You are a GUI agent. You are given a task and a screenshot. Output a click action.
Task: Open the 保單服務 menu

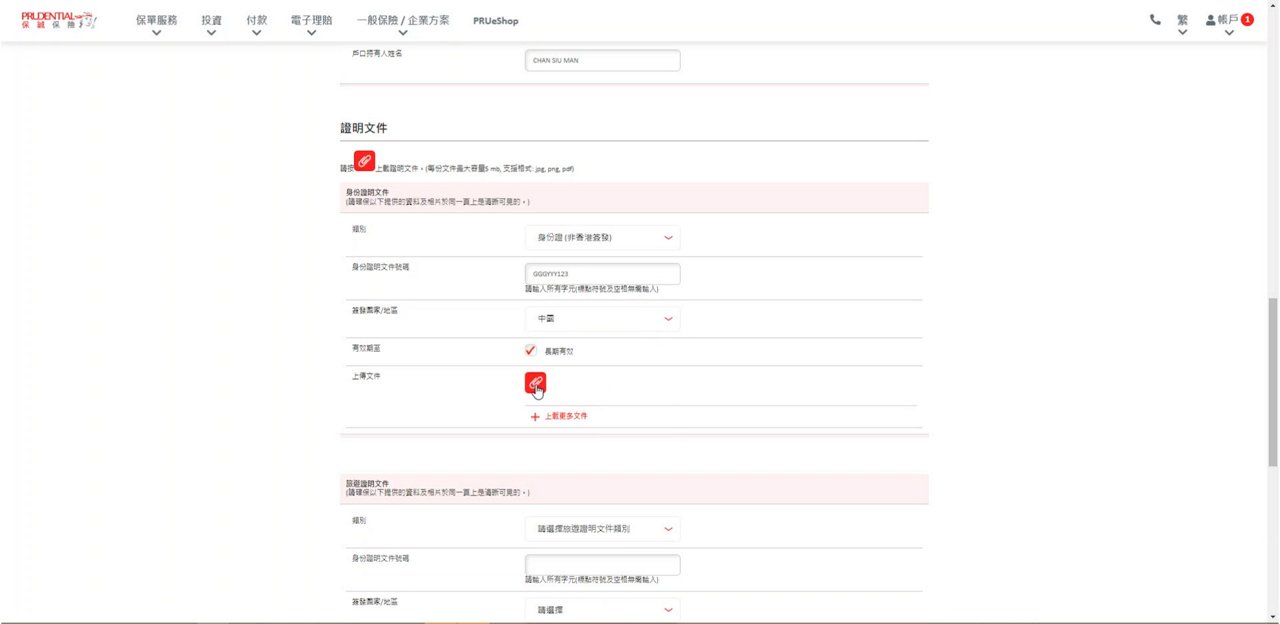coord(156,21)
